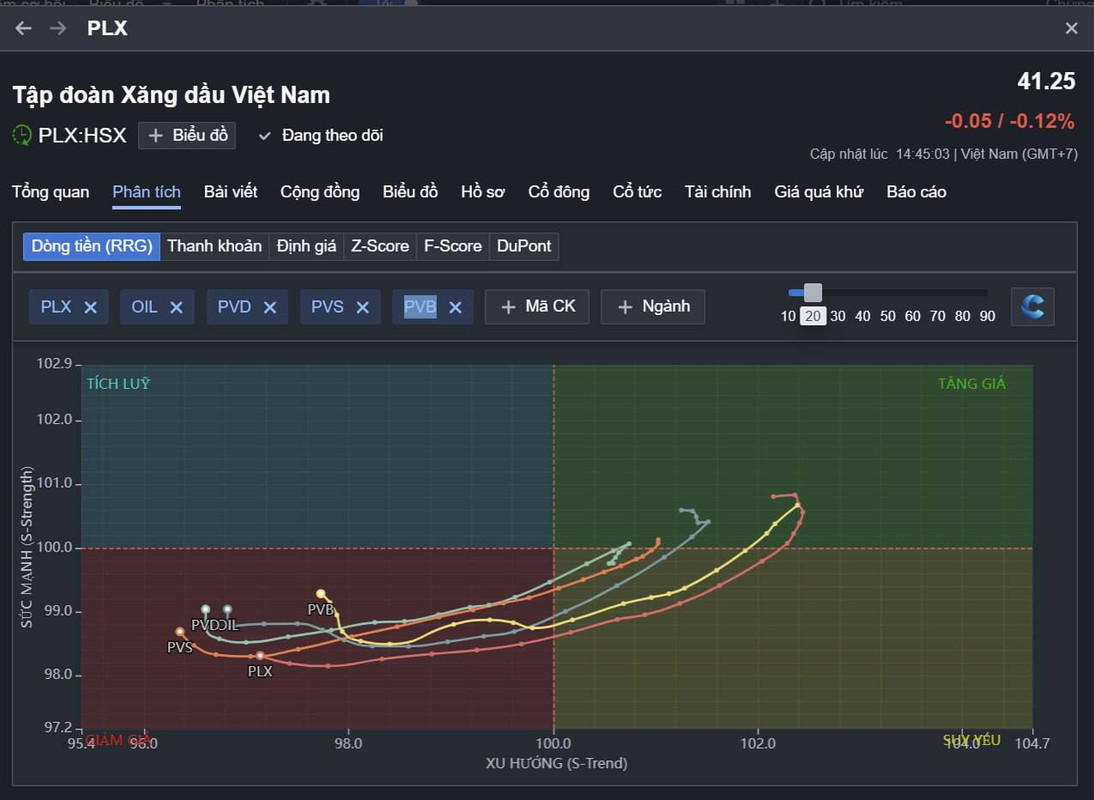Image resolution: width=1094 pixels, height=800 pixels.
Task: Remove the OIL ticker chip
Action: (x=177, y=308)
